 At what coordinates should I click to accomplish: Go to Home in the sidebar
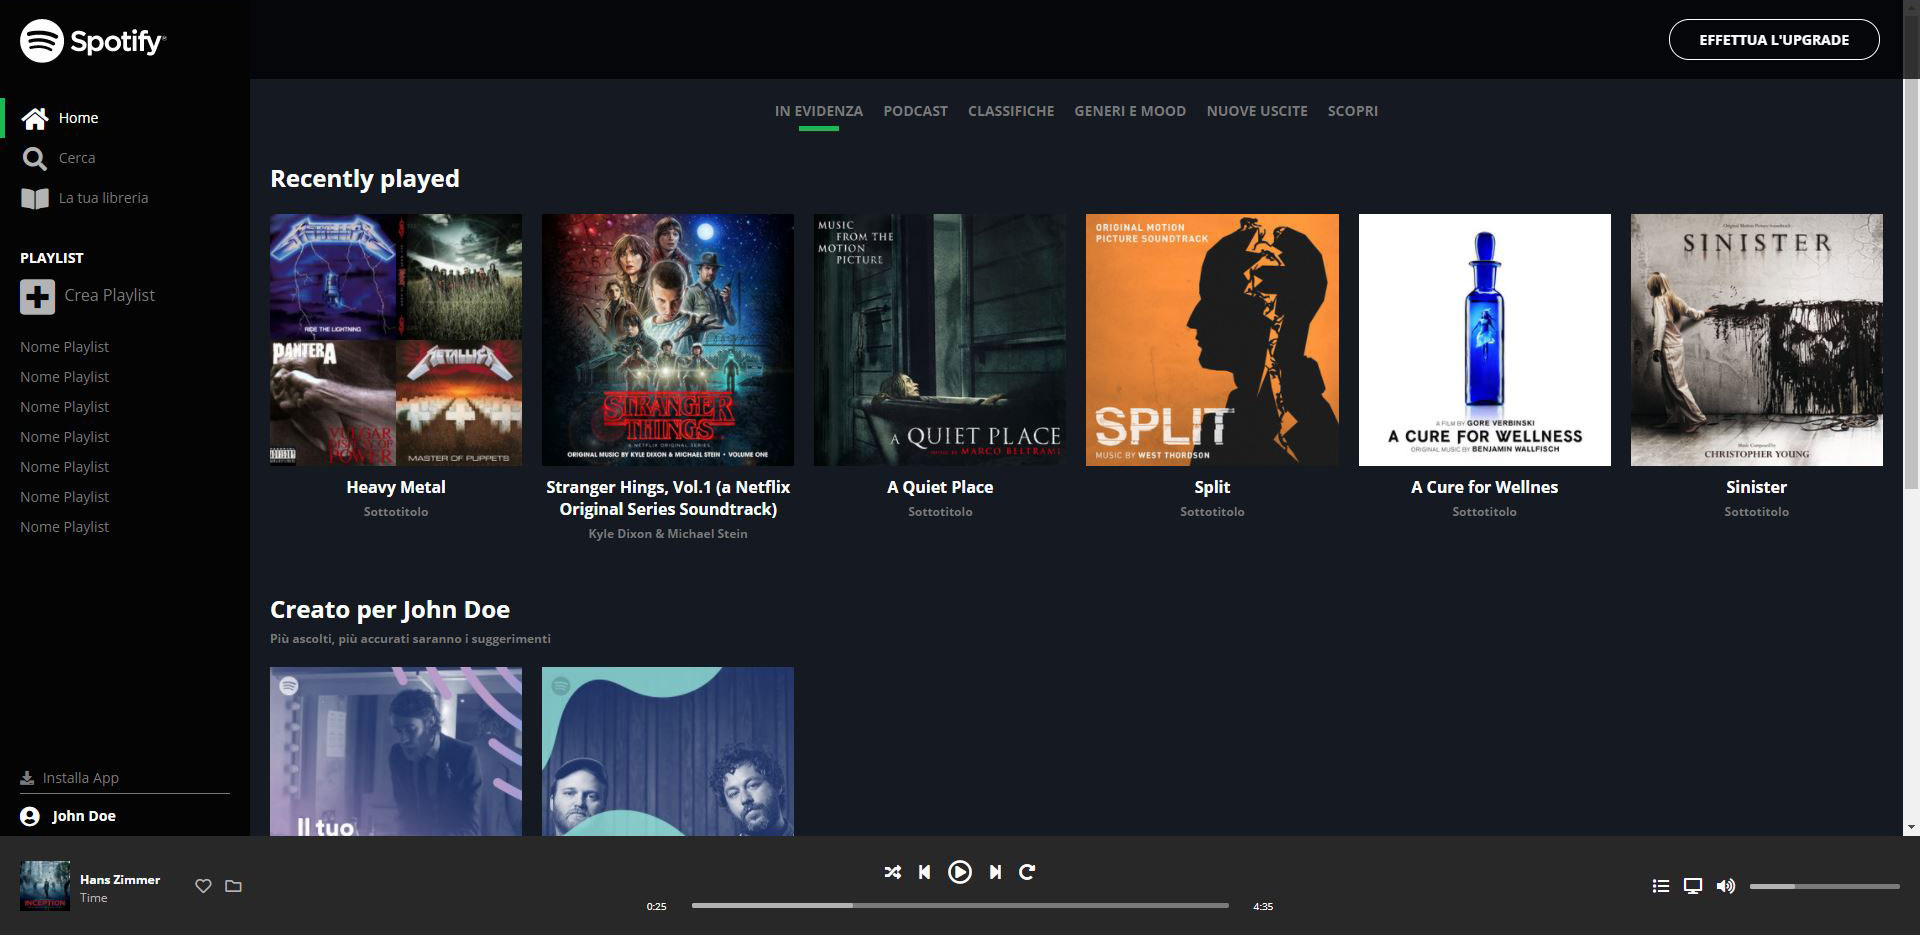tap(60, 118)
